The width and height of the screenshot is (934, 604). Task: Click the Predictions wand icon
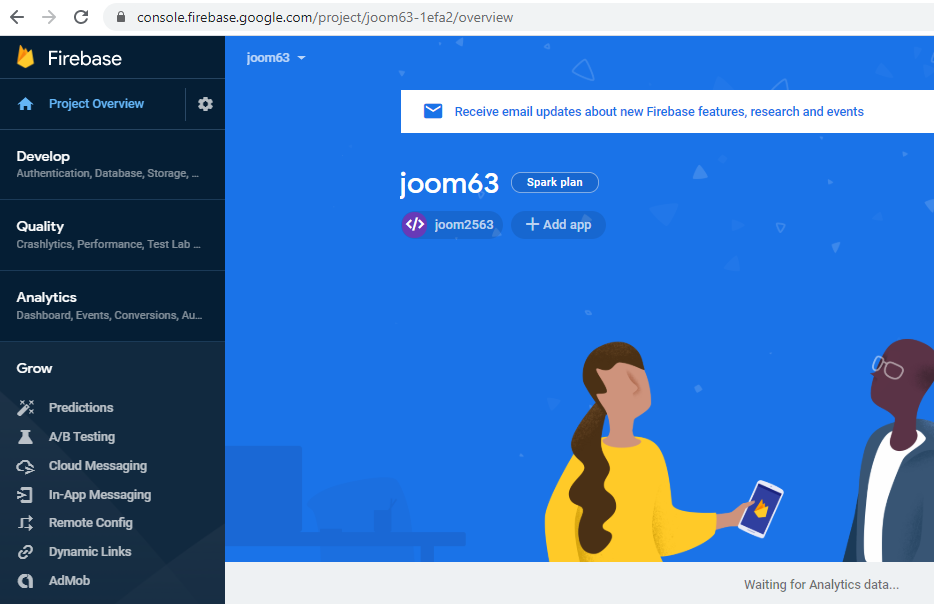26,408
